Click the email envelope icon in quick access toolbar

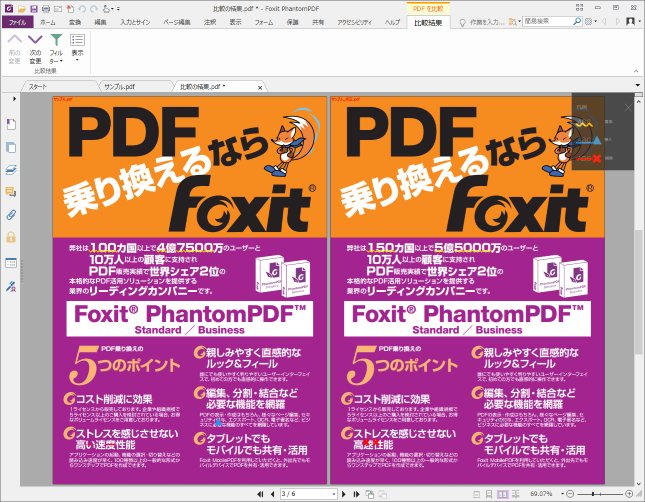pyautogui.click(x=58, y=8)
